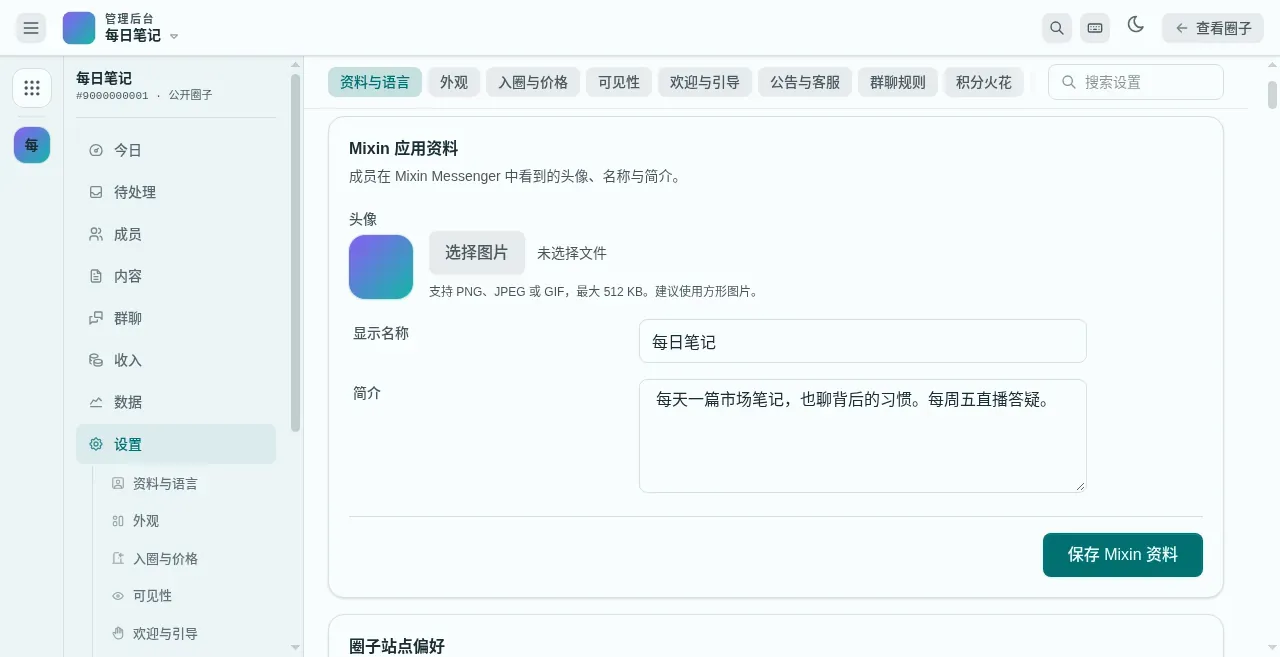Open 收入 in sidebar
The width and height of the screenshot is (1280, 657).
[x=176, y=360]
